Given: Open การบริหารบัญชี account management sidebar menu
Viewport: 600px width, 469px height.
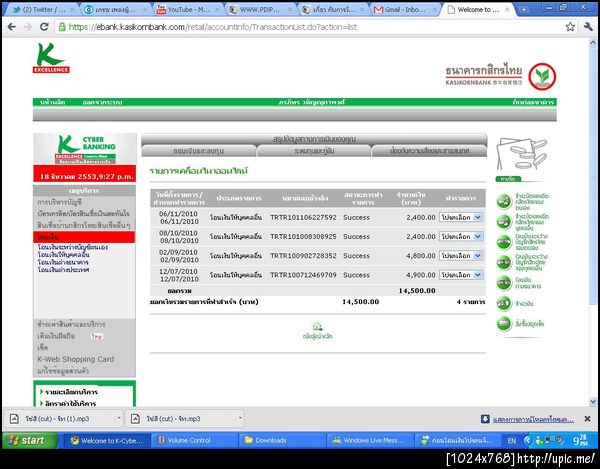Looking at the screenshot, I should point(59,202).
